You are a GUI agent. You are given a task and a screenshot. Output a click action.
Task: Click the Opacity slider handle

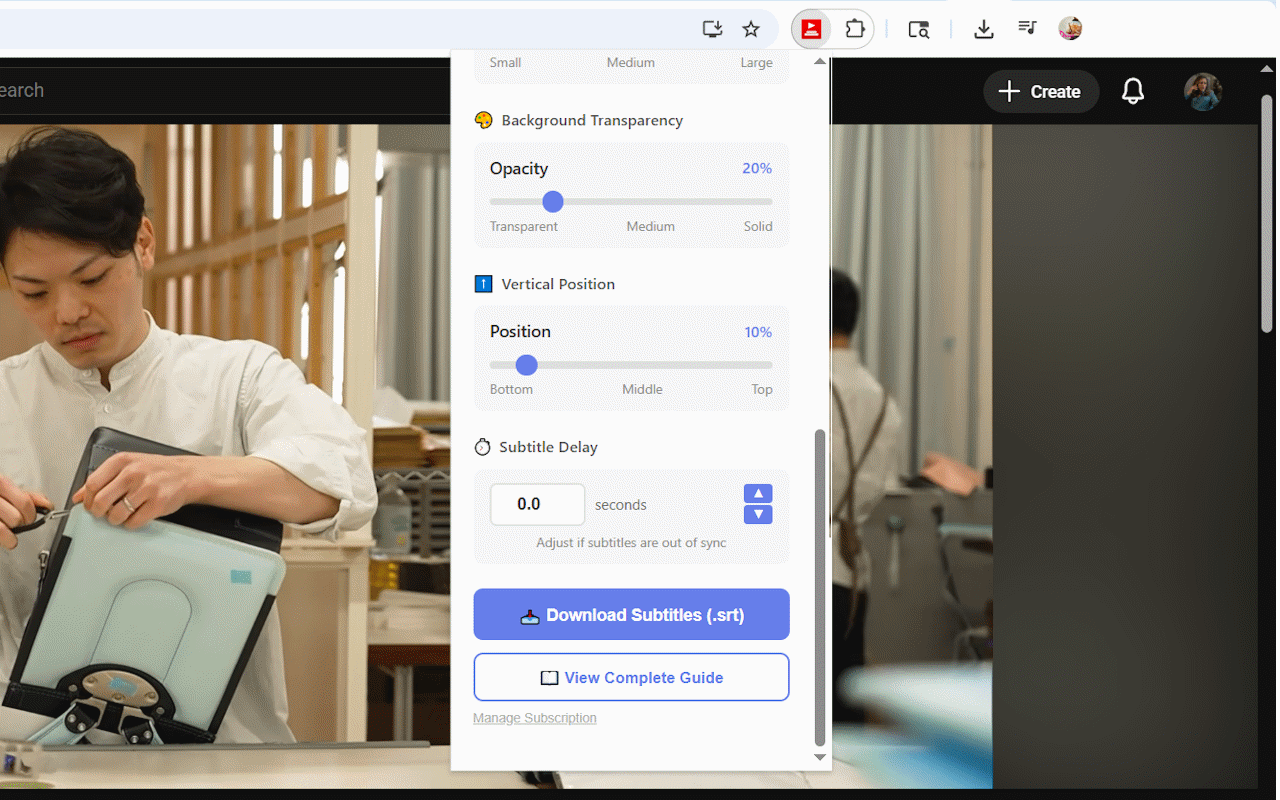[x=553, y=202]
